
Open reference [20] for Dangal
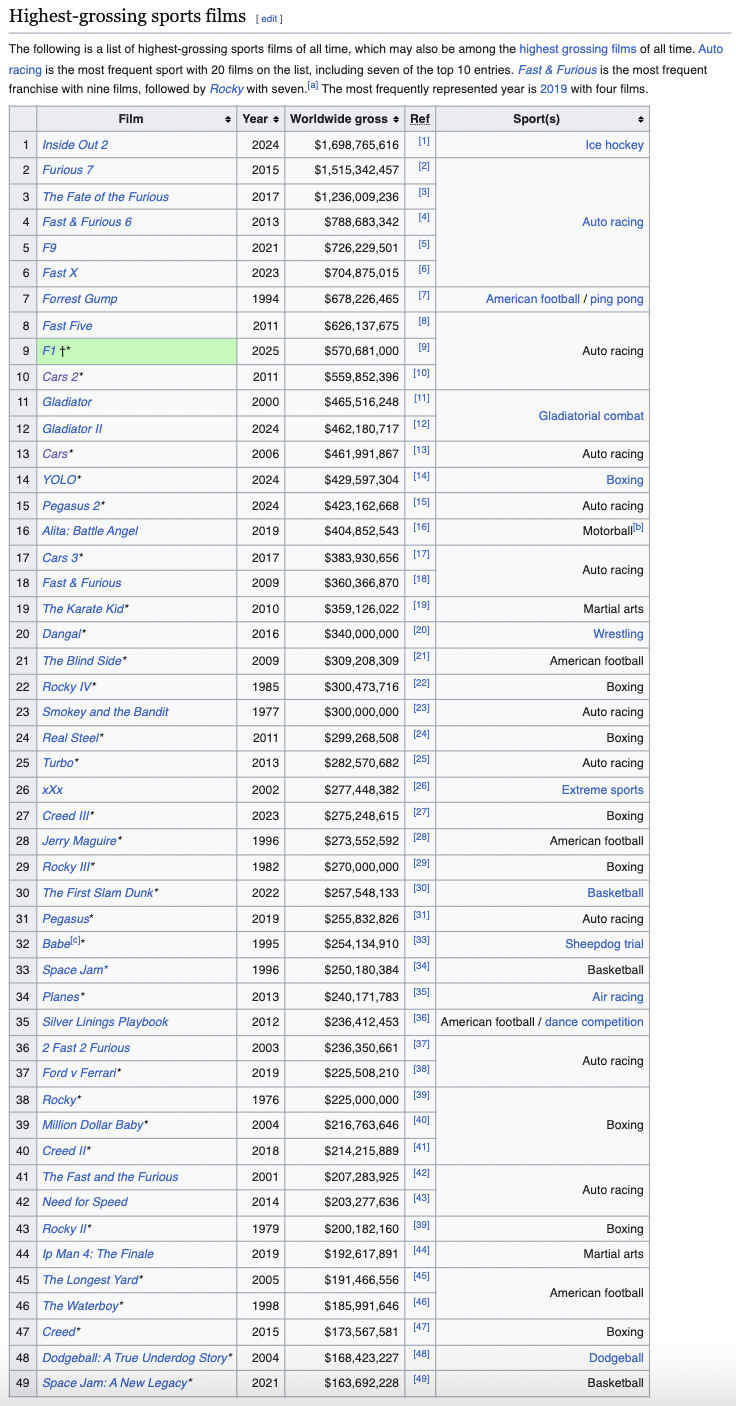[x=422, y=631]
